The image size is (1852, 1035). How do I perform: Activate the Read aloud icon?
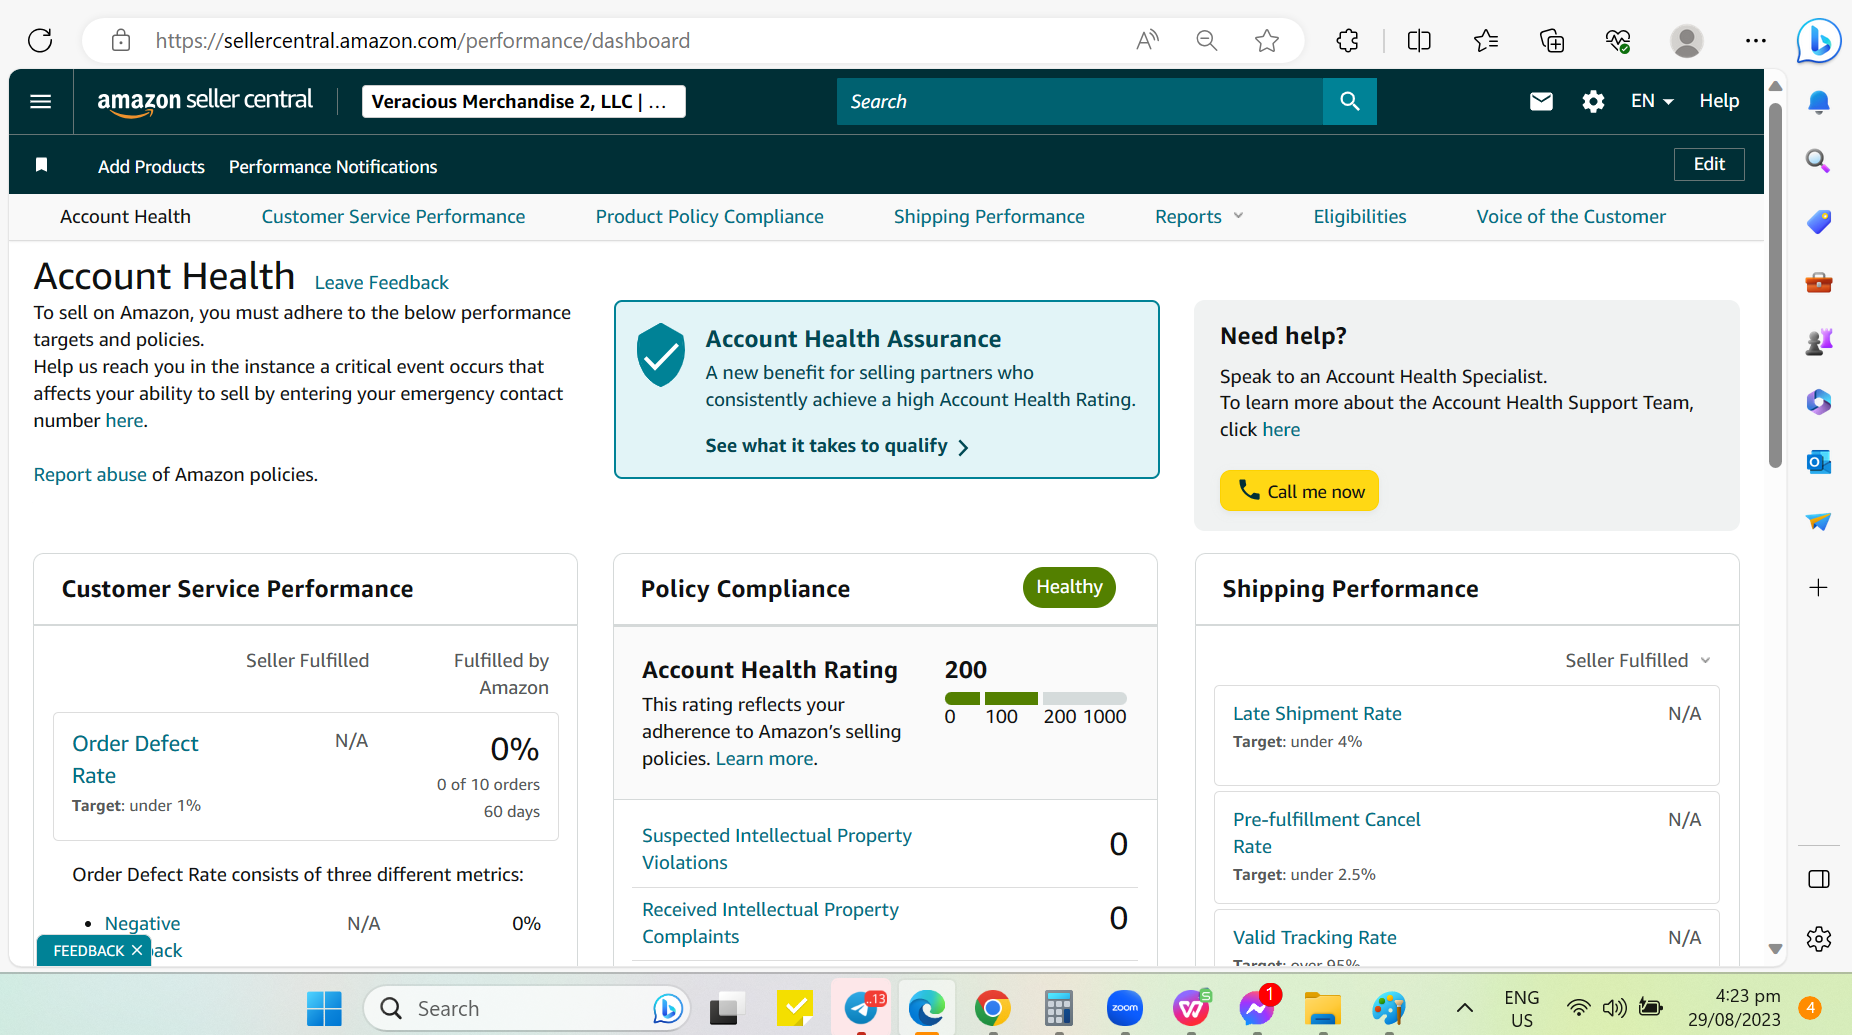click(1147, 40)
